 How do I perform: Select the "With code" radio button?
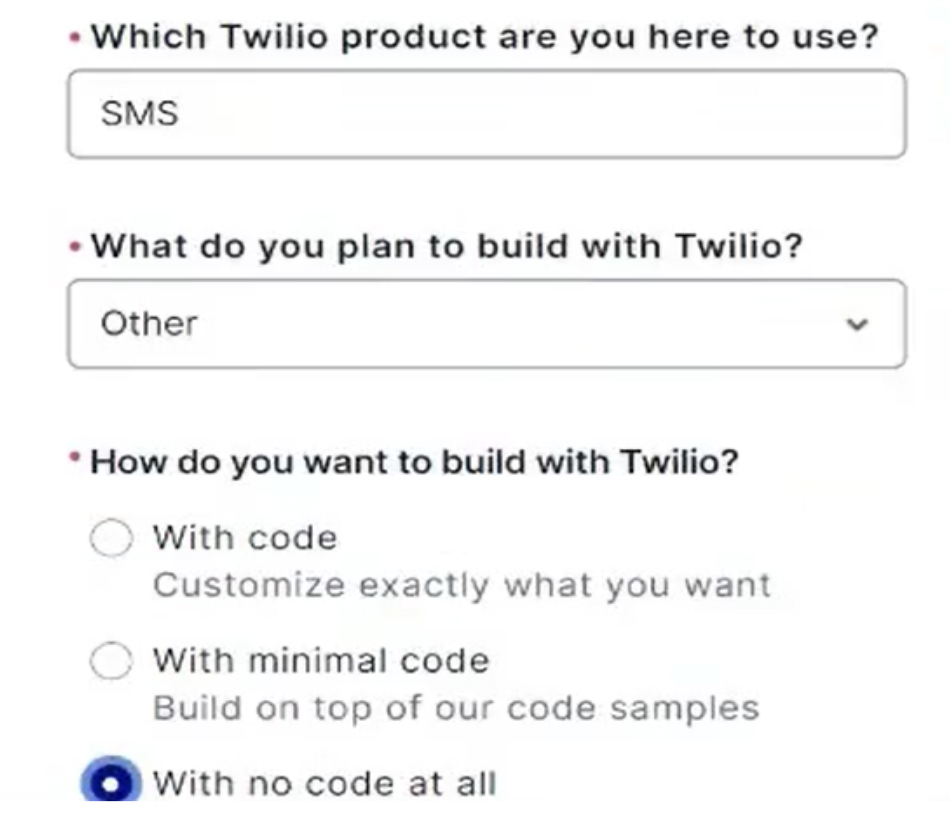point(111,539)
